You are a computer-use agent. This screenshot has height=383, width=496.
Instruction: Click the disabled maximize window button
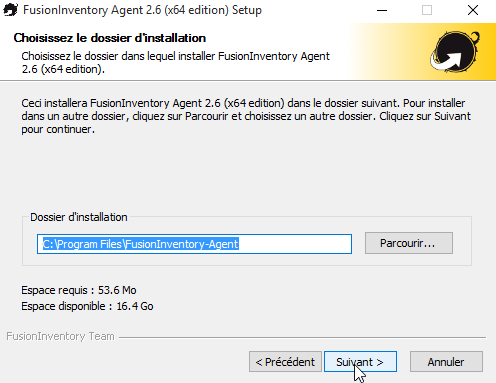[427, 10]
